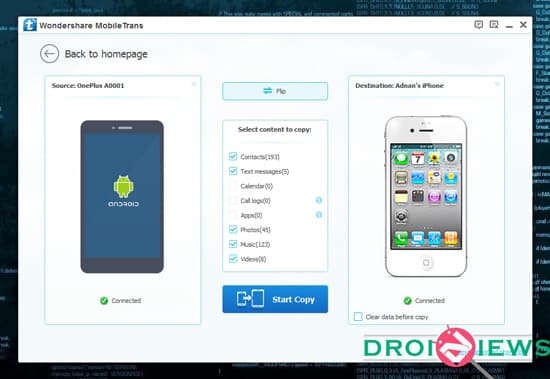Select 'Source: OnePlus A0001' label
Image resolution: width=550 pixels, height=379 pixels.
[x=88, y=86]
